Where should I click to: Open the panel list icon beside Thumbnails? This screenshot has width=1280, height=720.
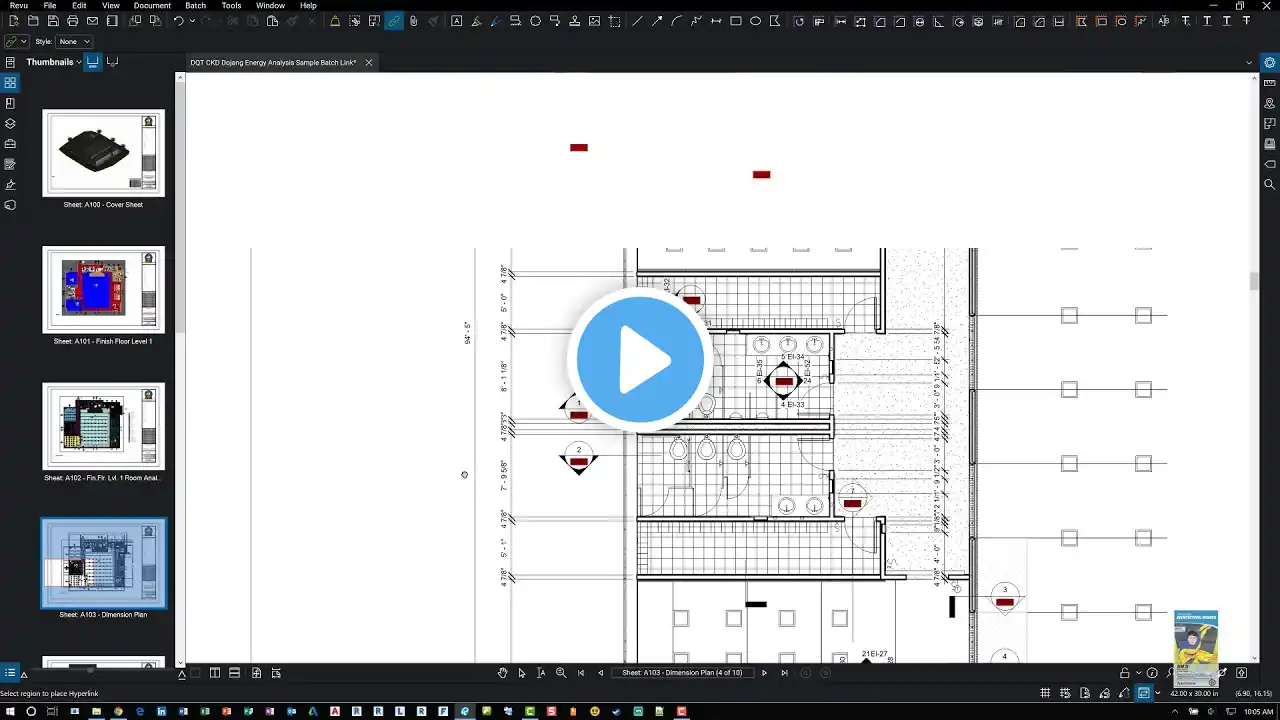coord(10,62)
